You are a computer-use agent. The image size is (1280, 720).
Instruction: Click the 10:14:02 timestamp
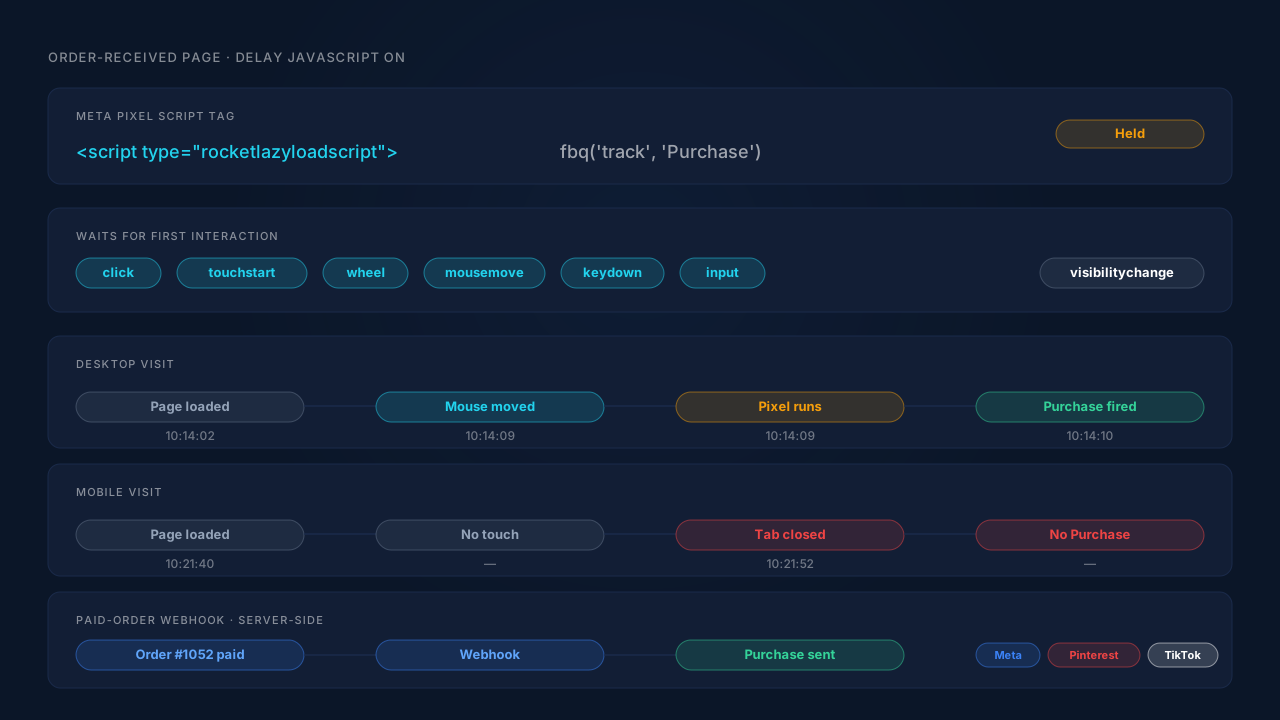(x=190, y=436)
